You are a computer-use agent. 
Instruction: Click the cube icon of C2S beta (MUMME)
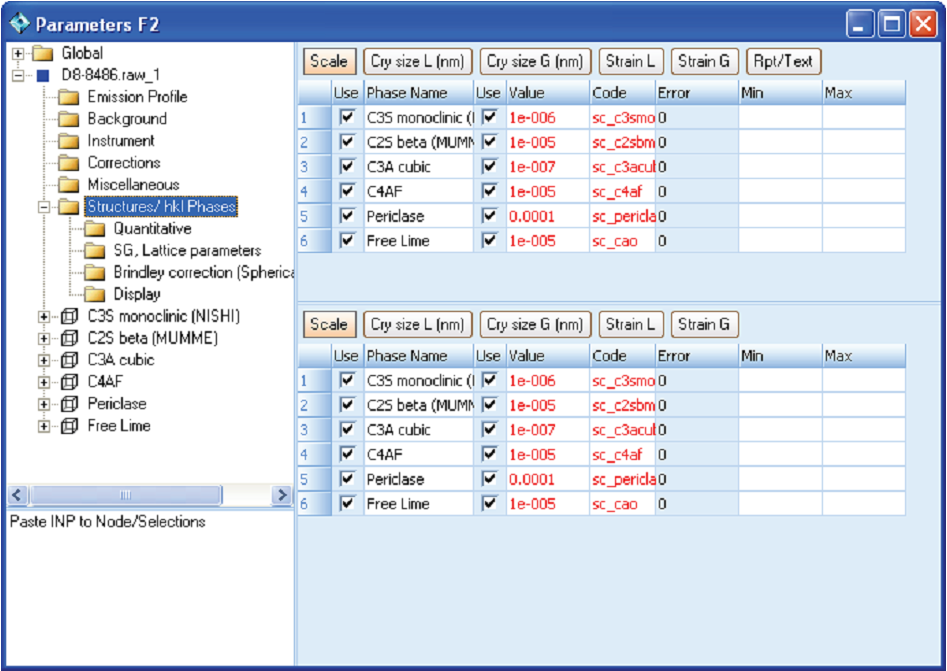[69, 338]
